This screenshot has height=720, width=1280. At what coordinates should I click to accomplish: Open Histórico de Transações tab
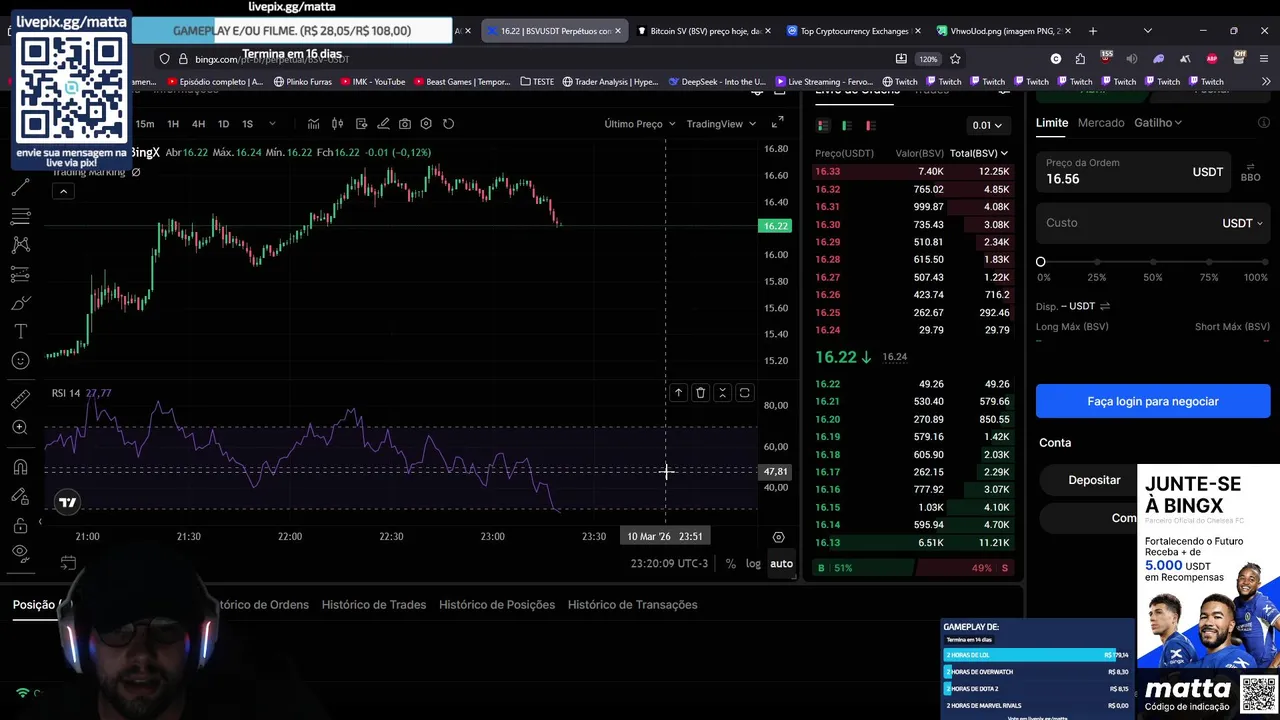pyautogui.click(x=633, y=605)
